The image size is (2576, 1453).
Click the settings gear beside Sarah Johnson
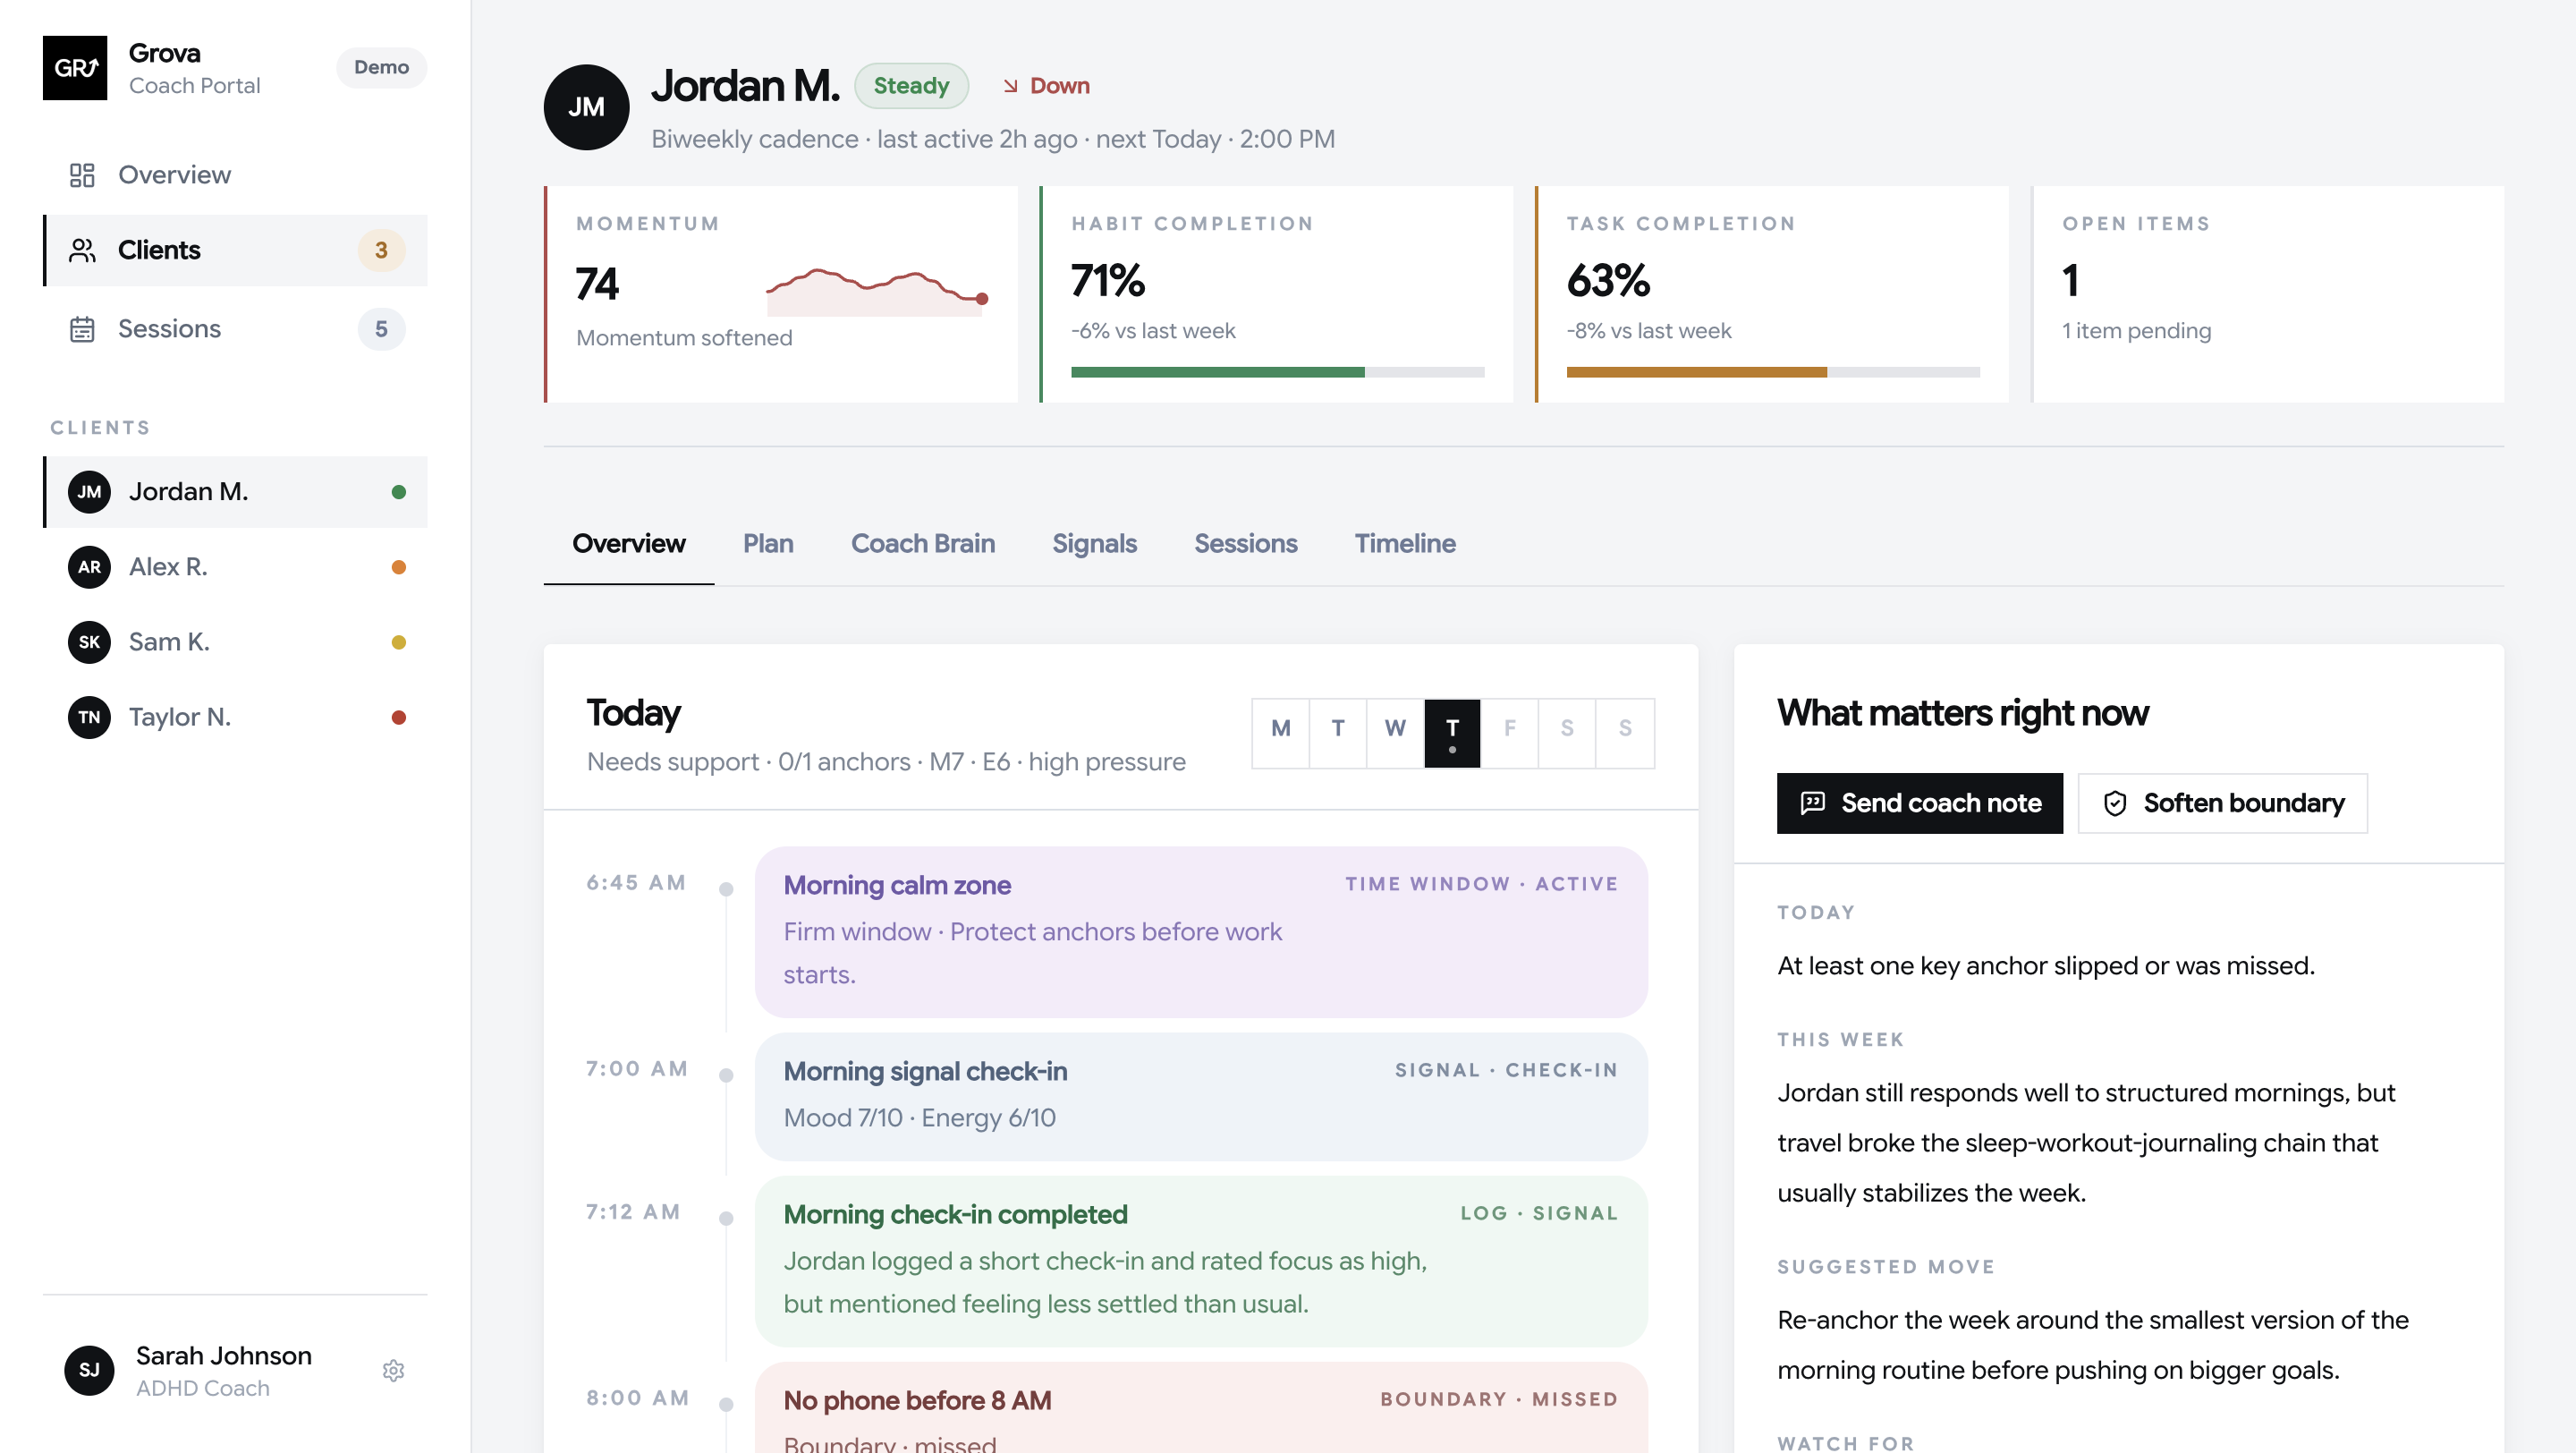[x=393, y=1370]
